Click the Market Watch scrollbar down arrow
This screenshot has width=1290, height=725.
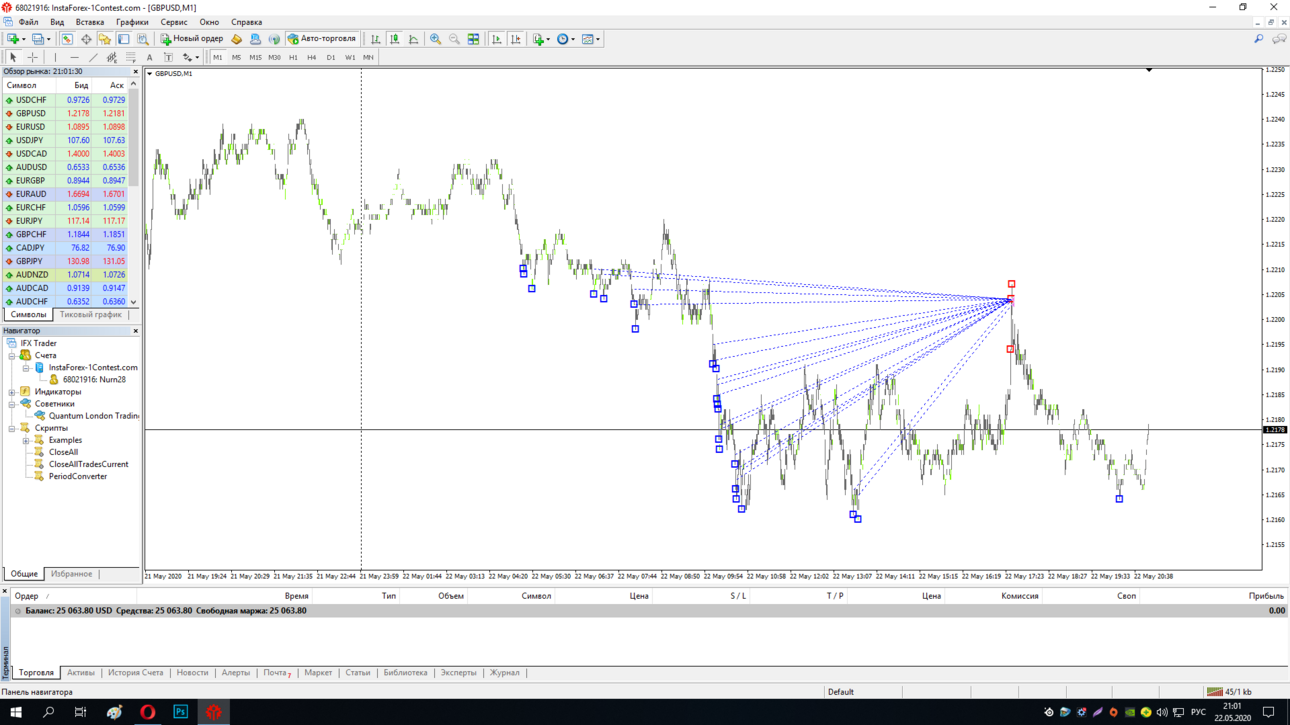[x=133, y=302]
